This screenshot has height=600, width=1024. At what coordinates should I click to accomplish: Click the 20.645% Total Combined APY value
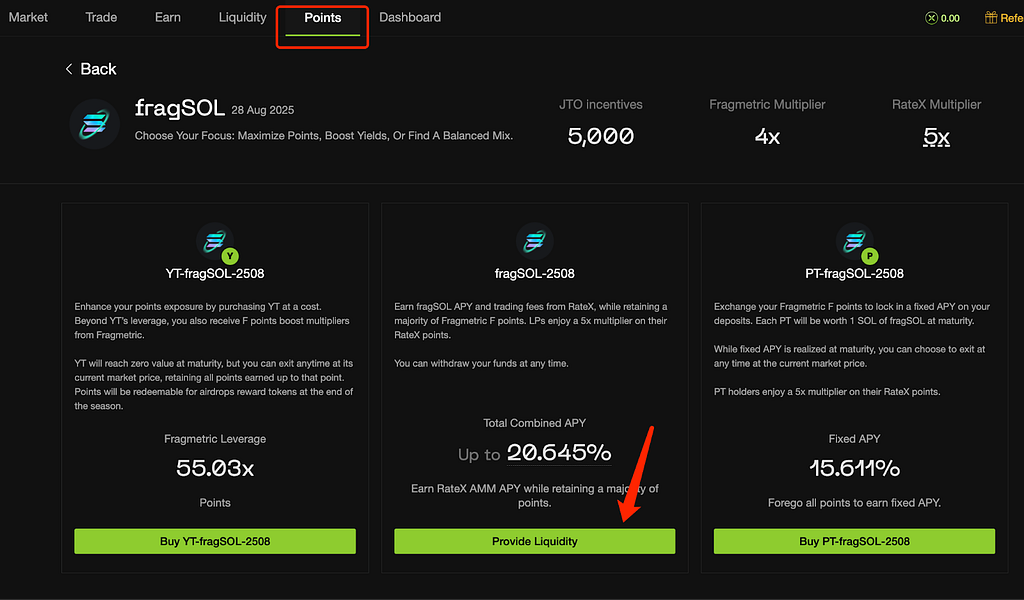click(x=559, y=452)
